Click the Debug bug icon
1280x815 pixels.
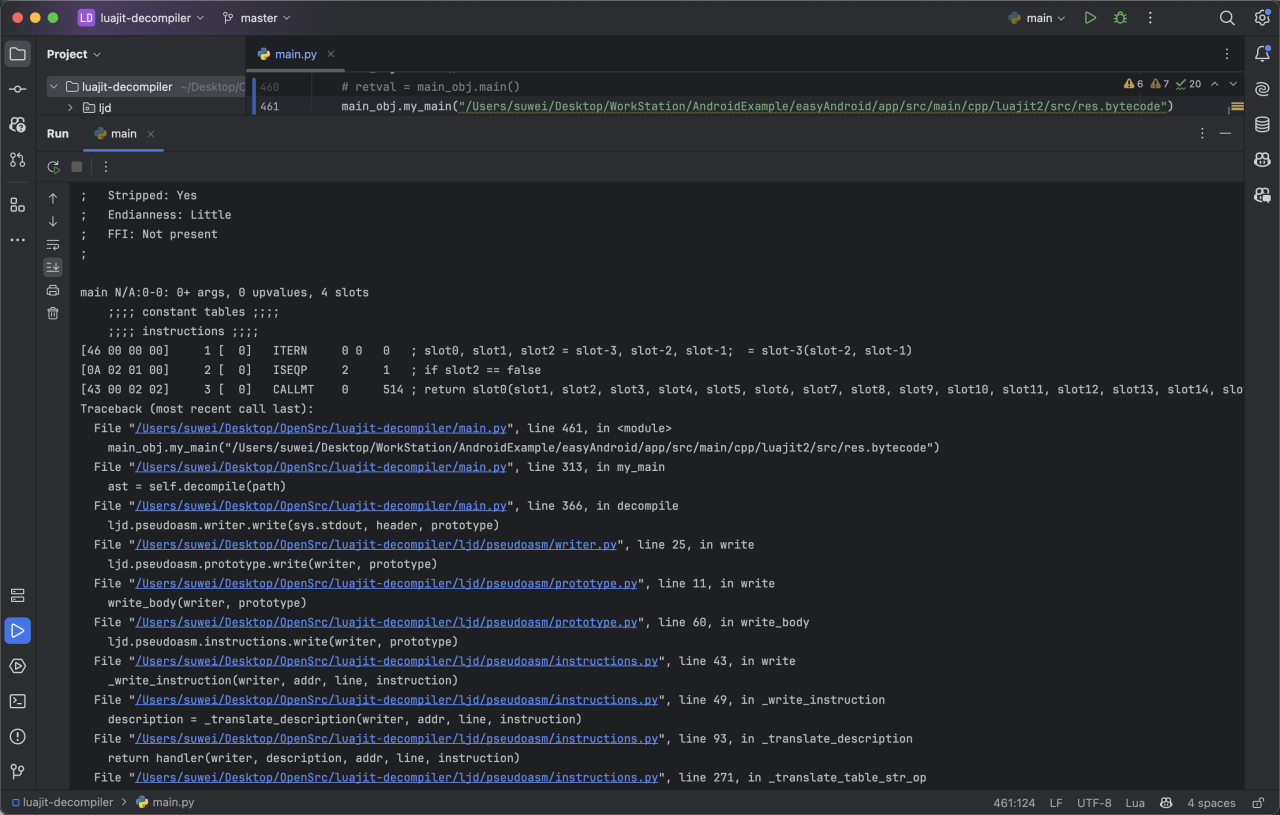1120,18
